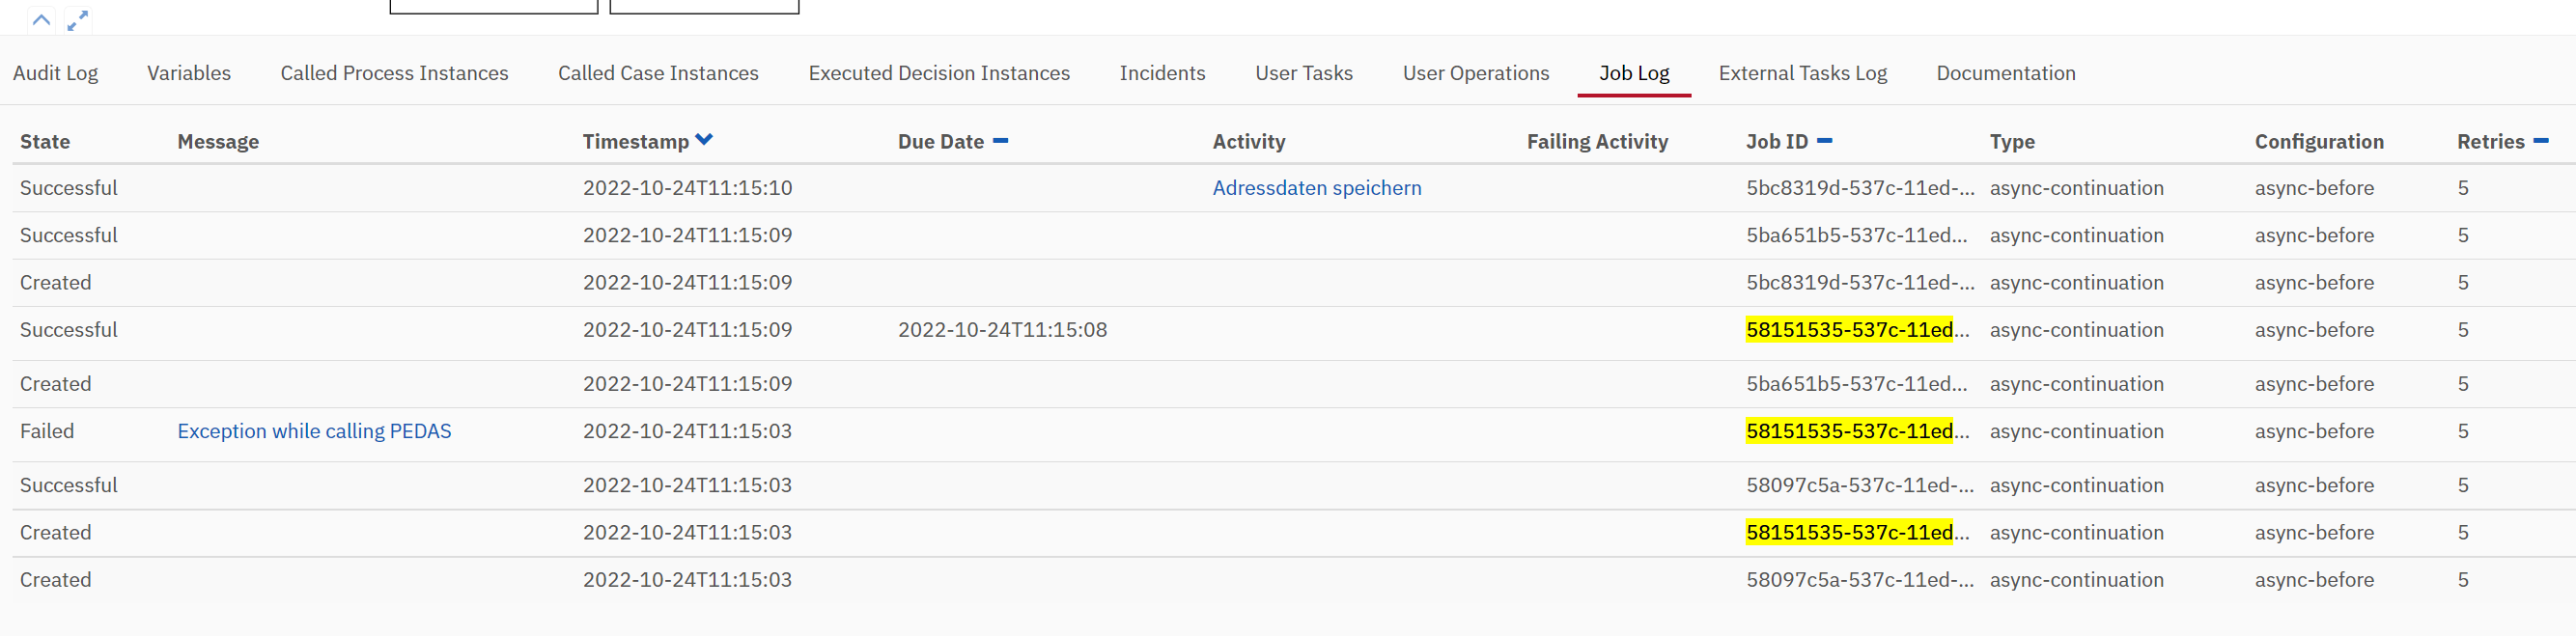Viewport: 2576px width, 636px height.
Task: Open Called Case Instances tab
Action: point(658,73)
